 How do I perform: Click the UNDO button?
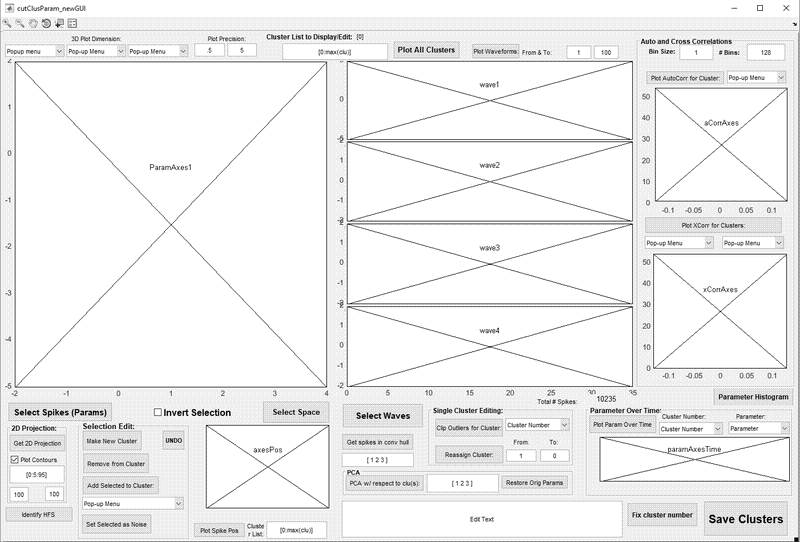pos(173,441)
